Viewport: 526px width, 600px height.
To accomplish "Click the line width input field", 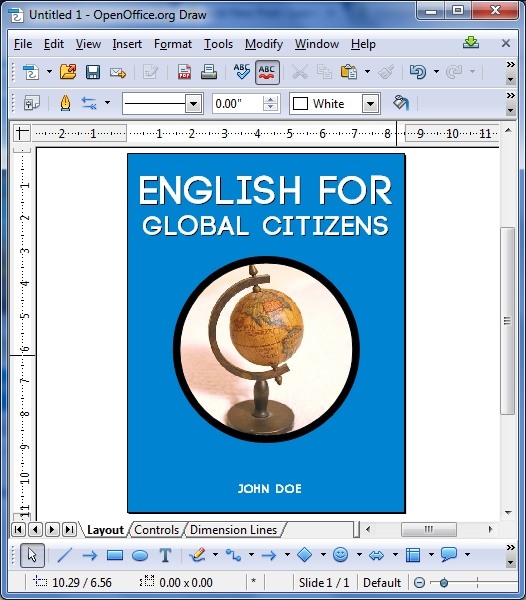I will point(238,103).
